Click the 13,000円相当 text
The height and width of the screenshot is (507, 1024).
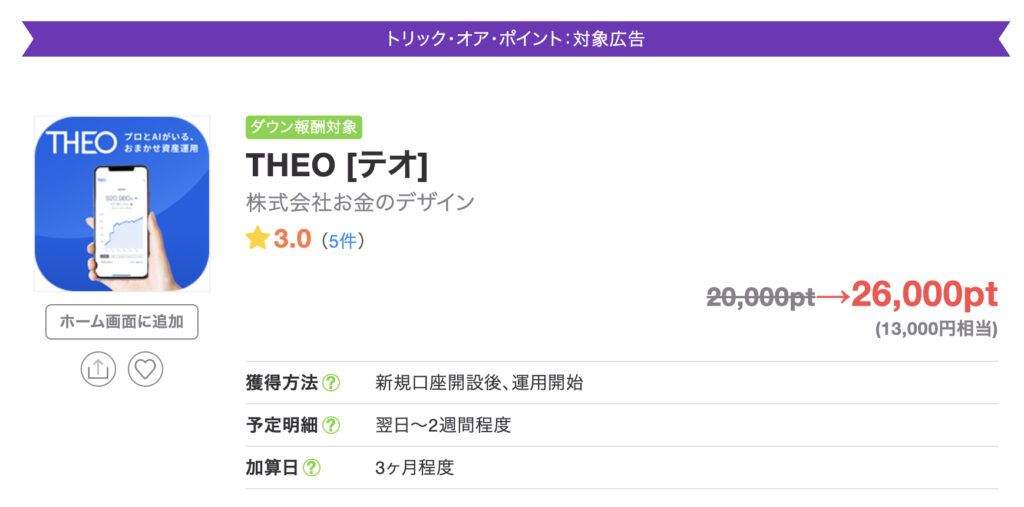[x=935, y=328]
